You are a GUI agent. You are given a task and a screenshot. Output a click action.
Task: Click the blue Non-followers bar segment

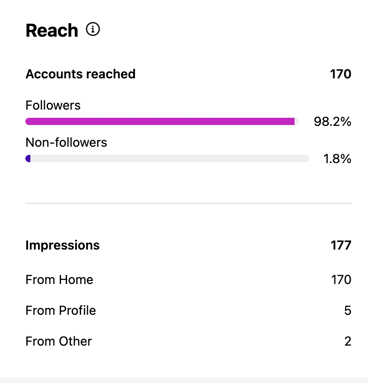coord(28,159)
